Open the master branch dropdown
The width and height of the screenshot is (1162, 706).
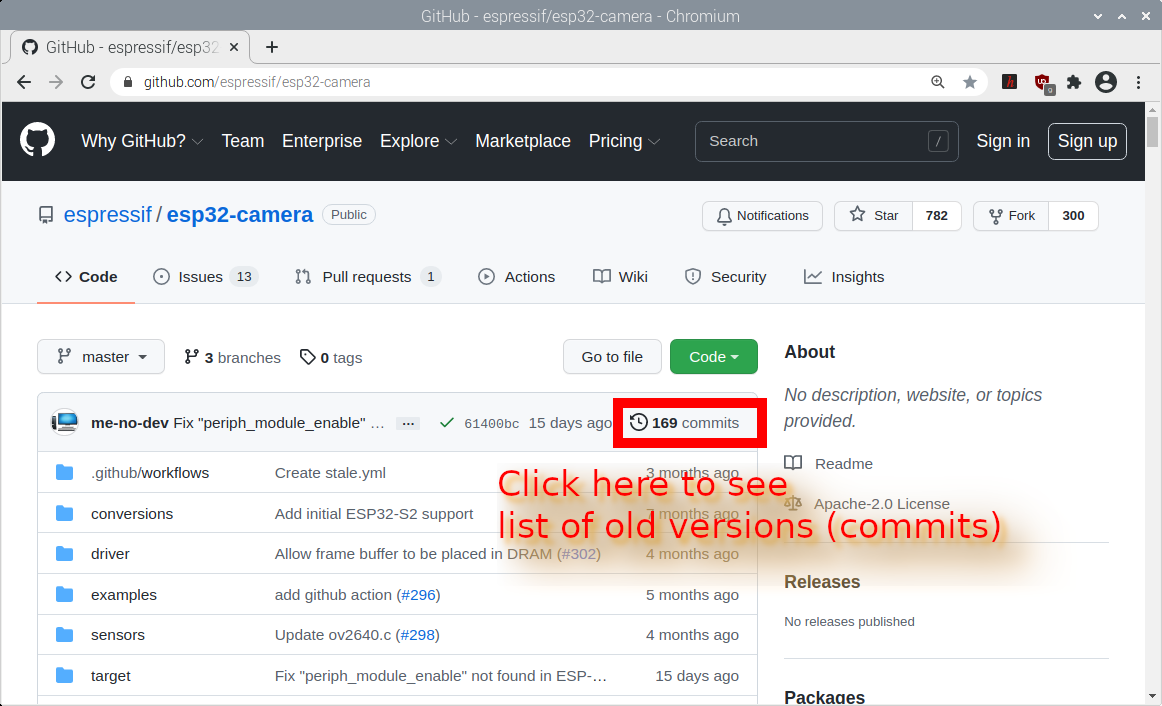click(101, 357)
